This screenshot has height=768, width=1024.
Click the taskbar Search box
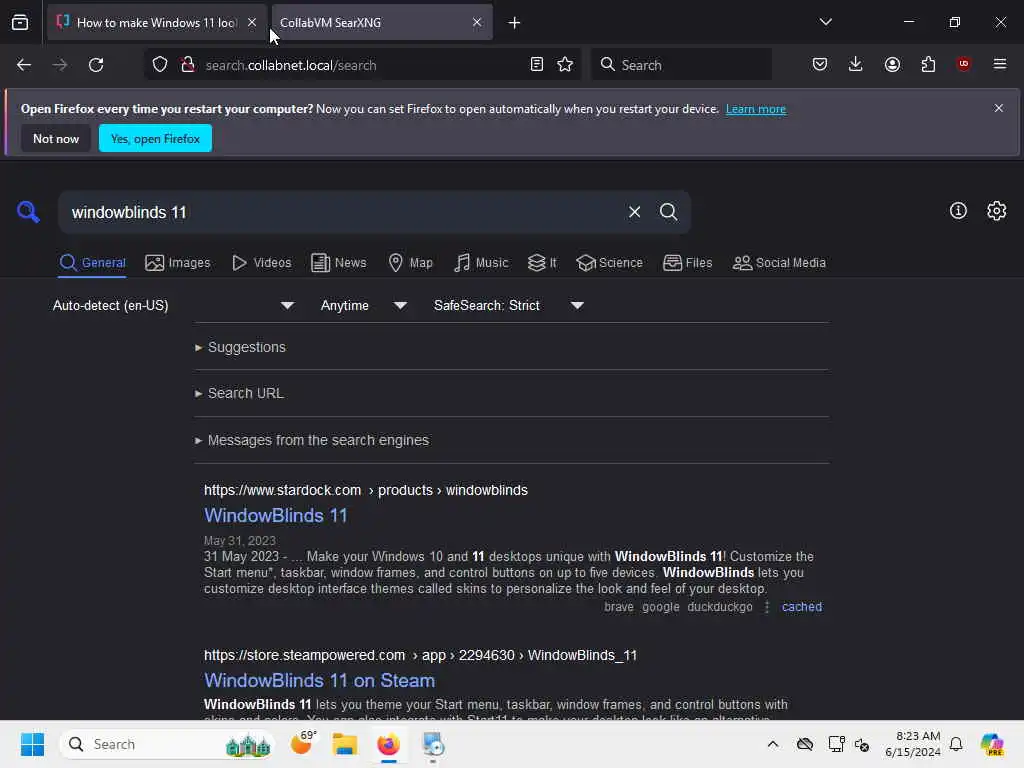click(x=167, y=744)
